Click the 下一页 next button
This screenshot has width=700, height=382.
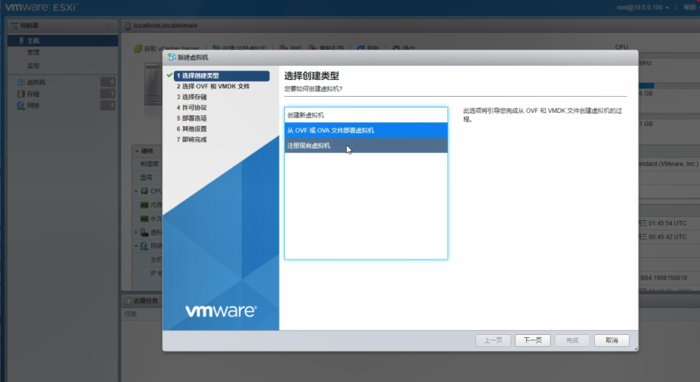tap(533, 340)
